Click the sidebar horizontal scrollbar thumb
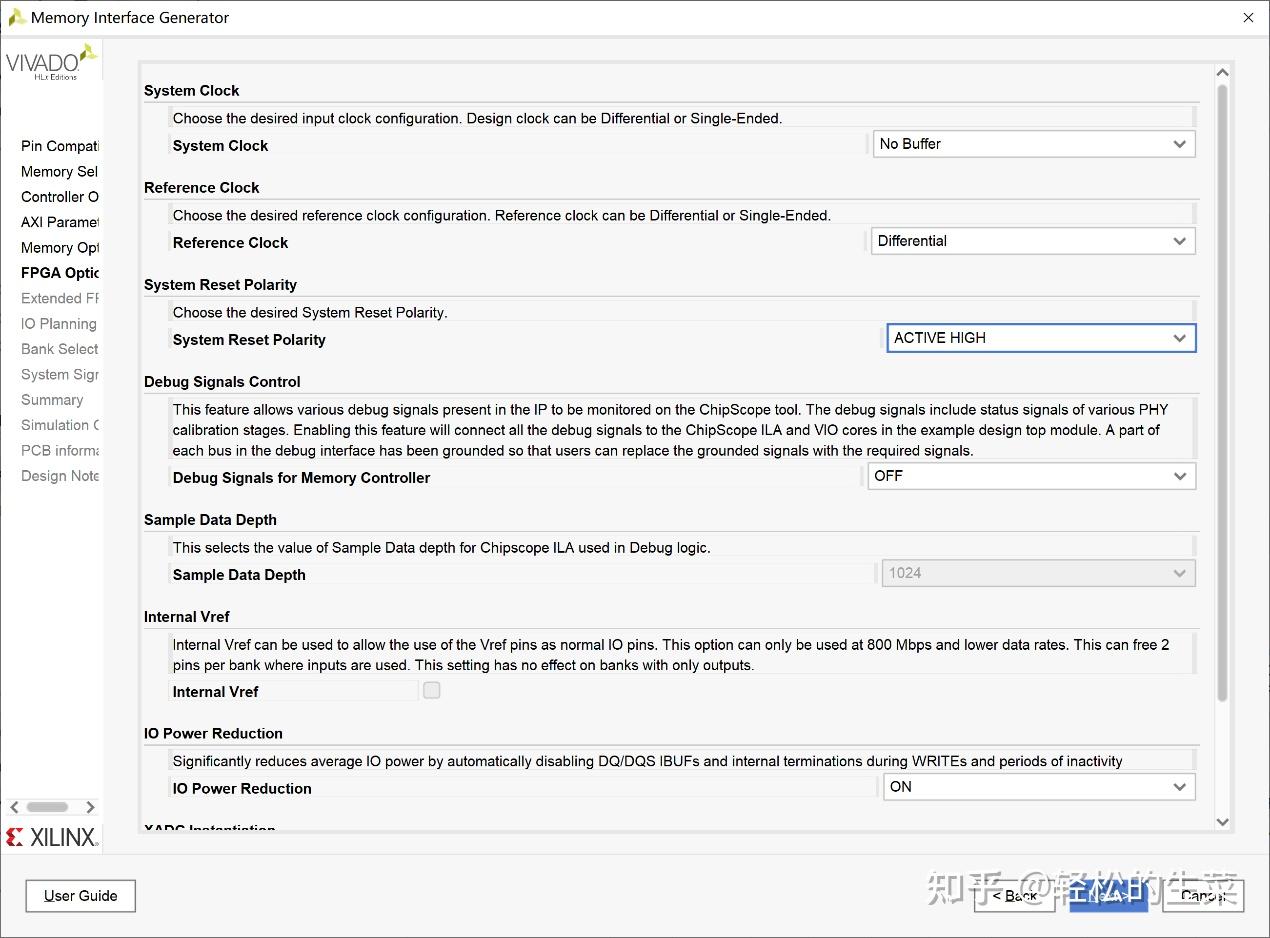Image resolution: width=1270 pixels, height=938 pixels. point(47,807)
